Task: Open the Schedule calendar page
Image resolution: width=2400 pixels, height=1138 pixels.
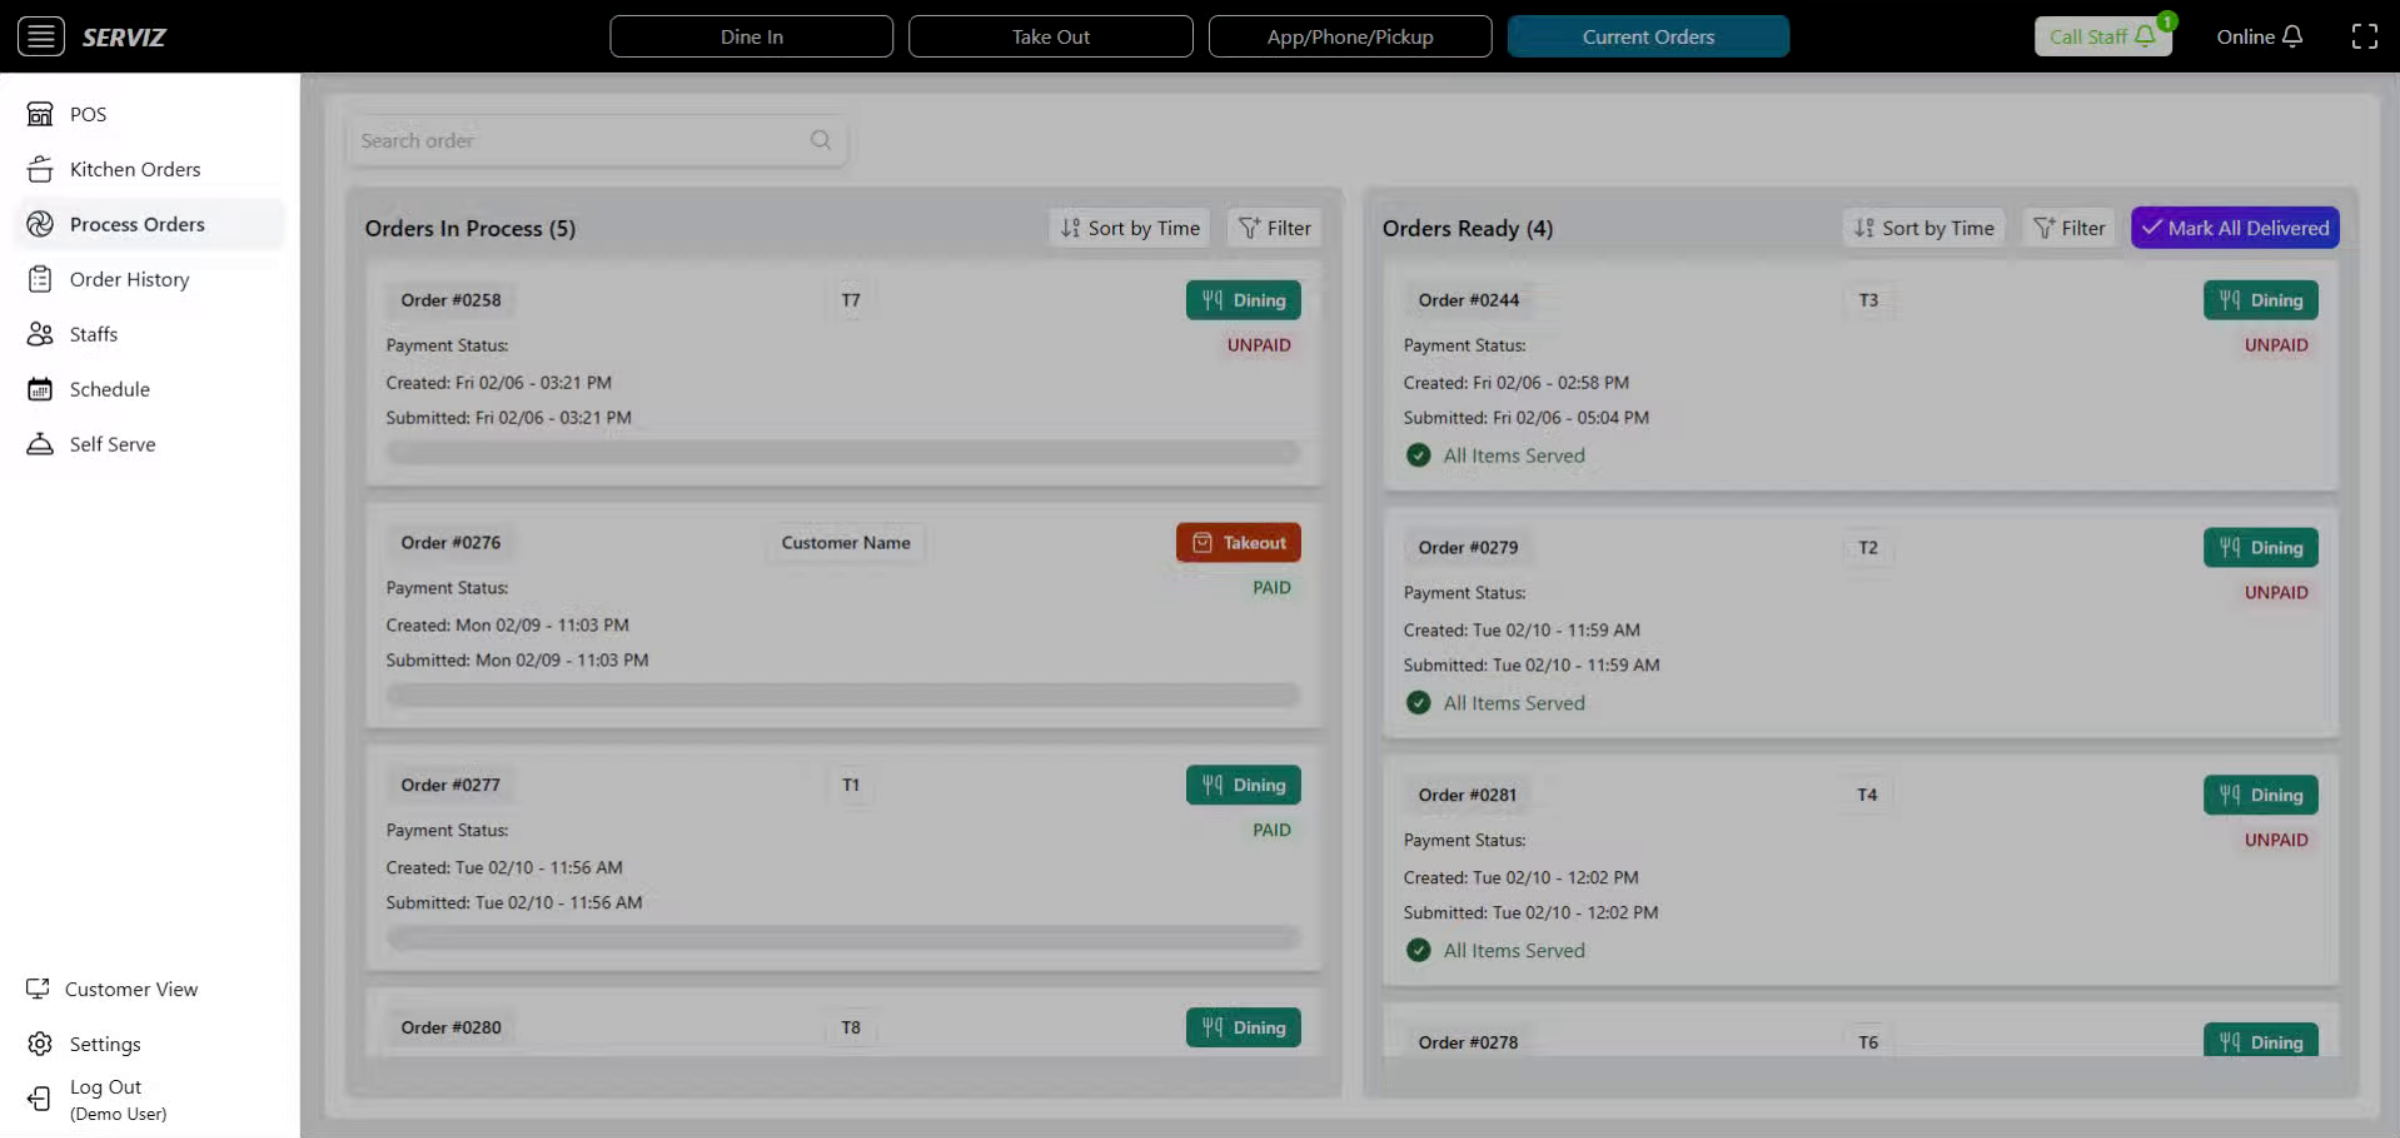Action: (x=109, y=389)
